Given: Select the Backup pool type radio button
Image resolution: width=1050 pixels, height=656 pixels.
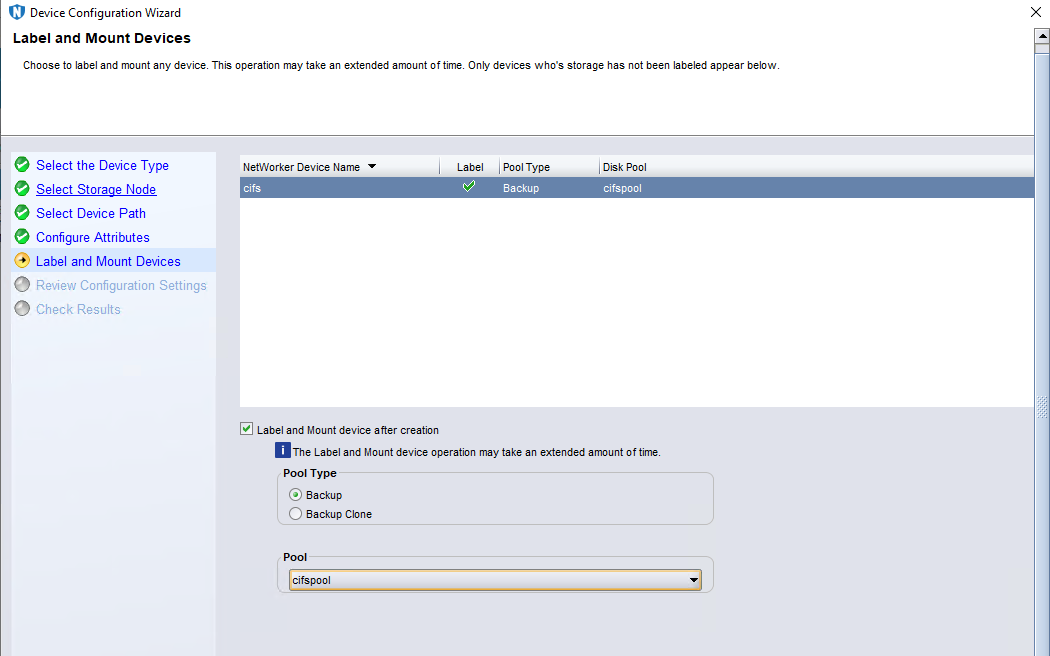Looking at the screenshot, I should point(295,495).
